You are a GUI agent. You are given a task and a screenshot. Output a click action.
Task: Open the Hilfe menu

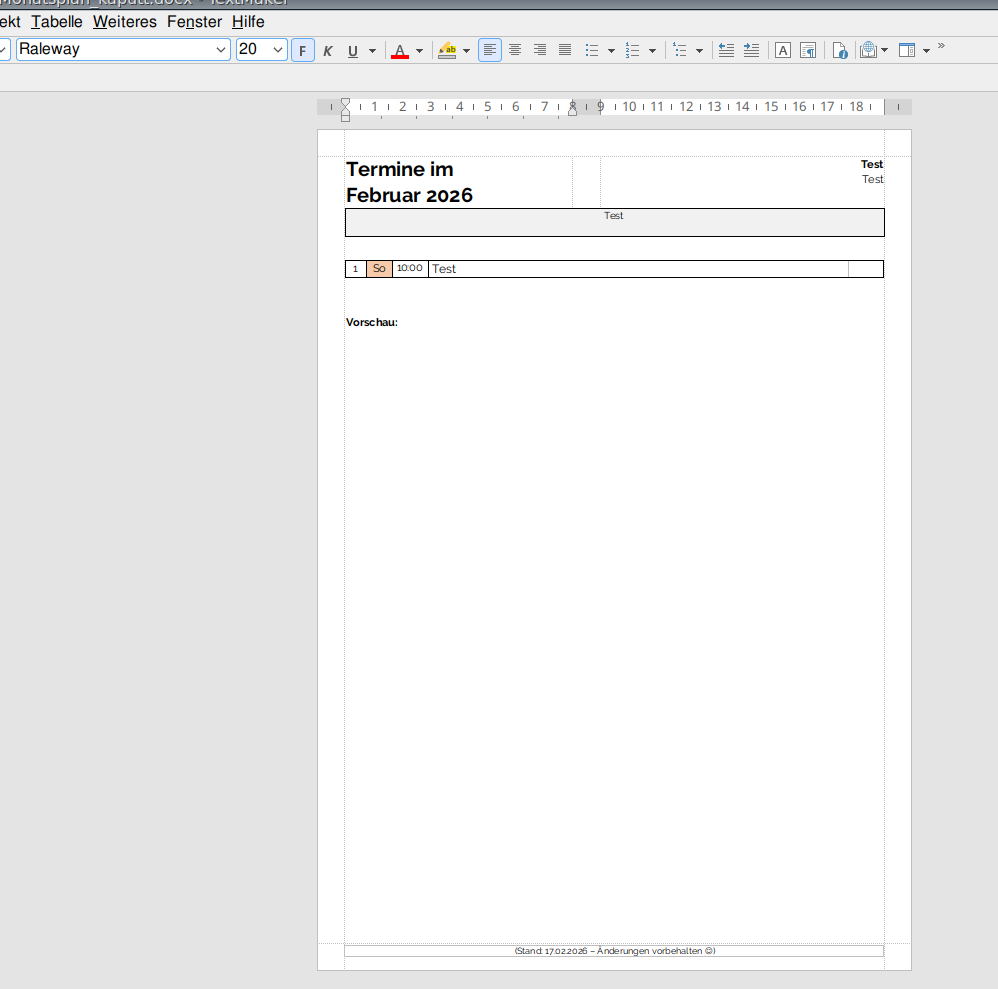[248, 22]
